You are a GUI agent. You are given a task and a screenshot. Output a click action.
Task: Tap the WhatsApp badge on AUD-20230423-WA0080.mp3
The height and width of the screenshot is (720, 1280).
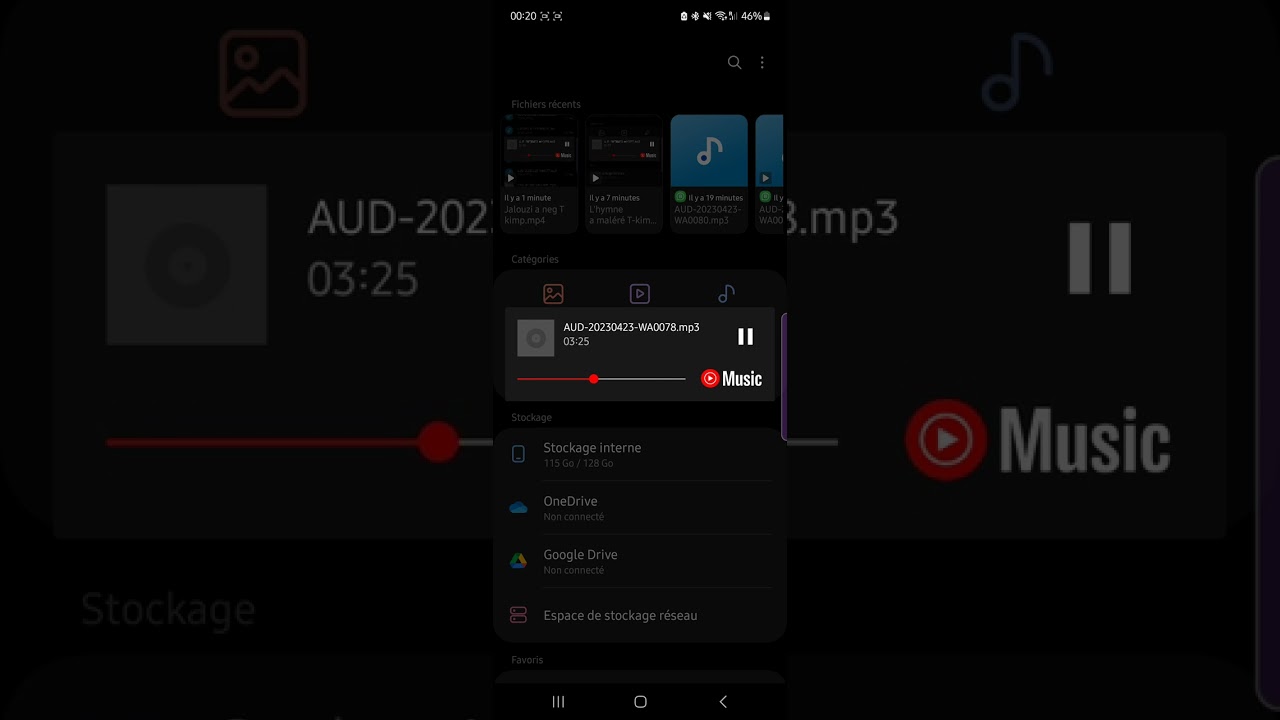[x=680, y=198]
